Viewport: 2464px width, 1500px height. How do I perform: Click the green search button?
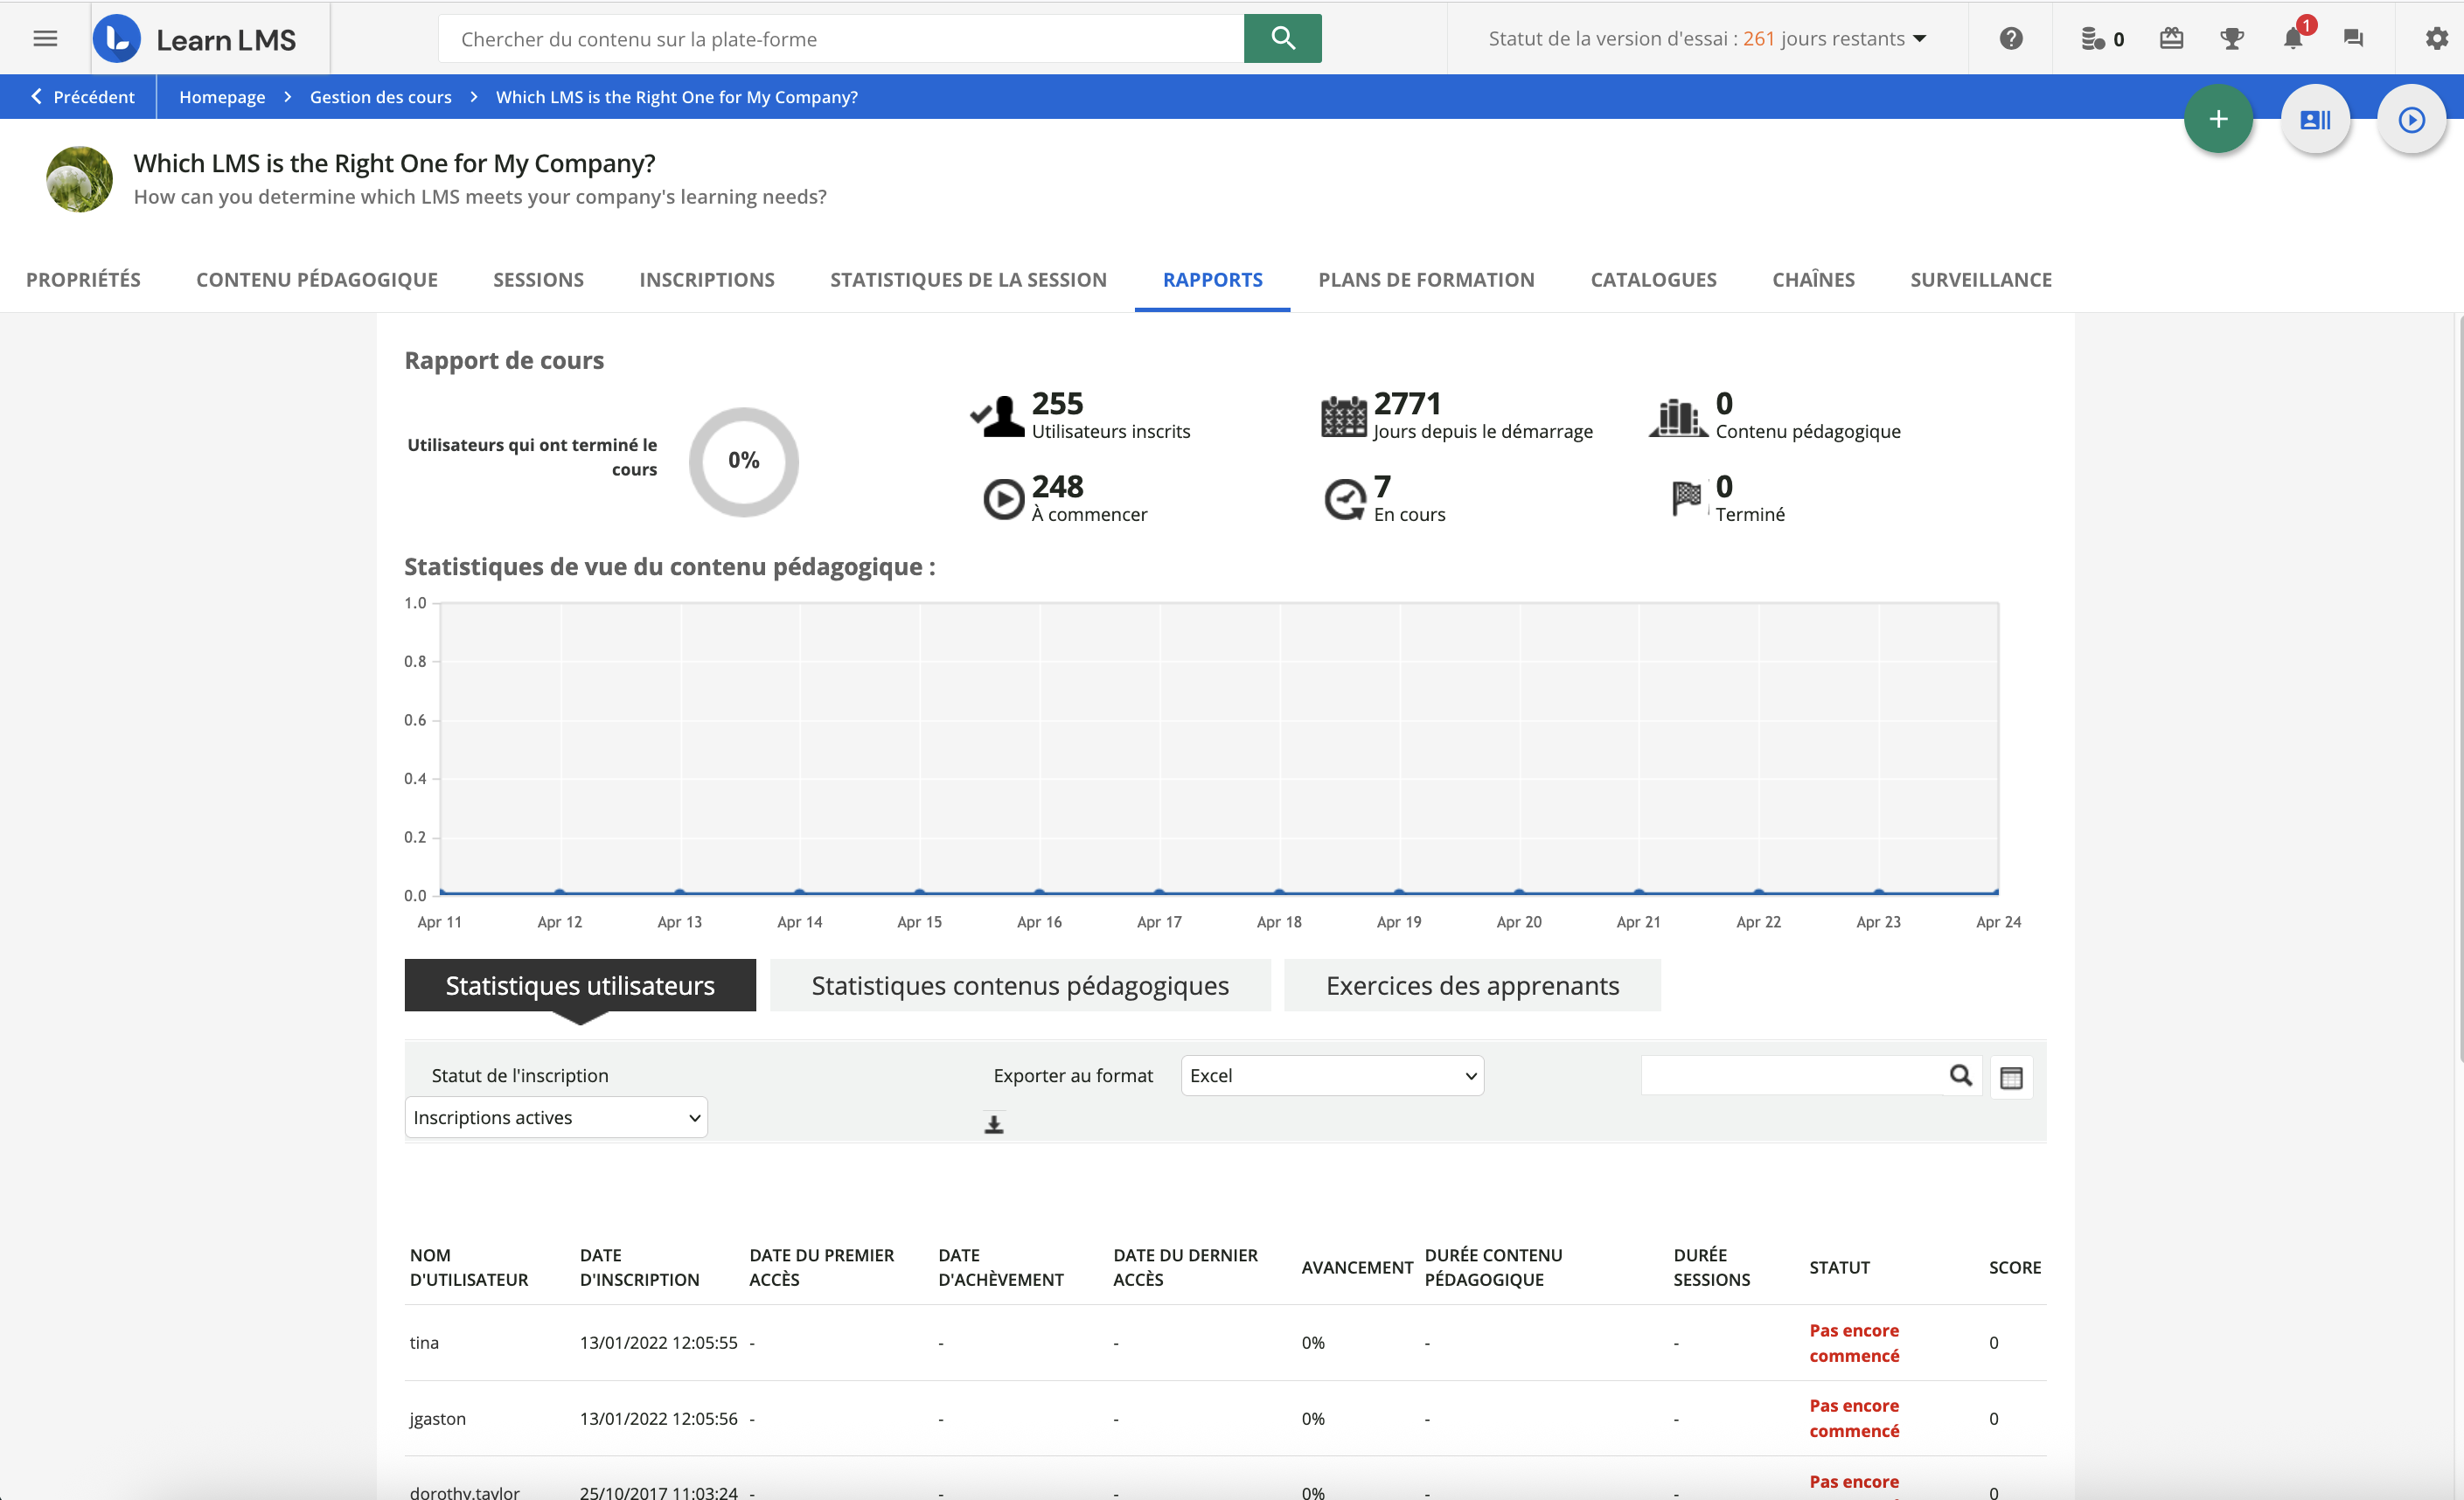pyautogui.click(x=1282, y=39)
